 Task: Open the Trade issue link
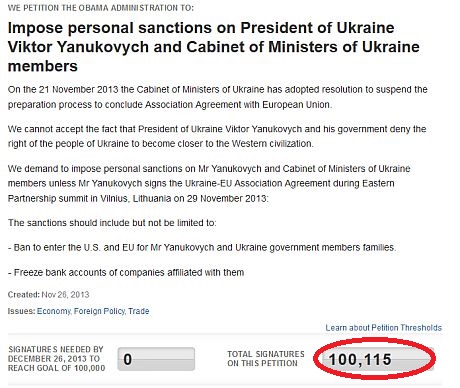click(x=139, y=311)
